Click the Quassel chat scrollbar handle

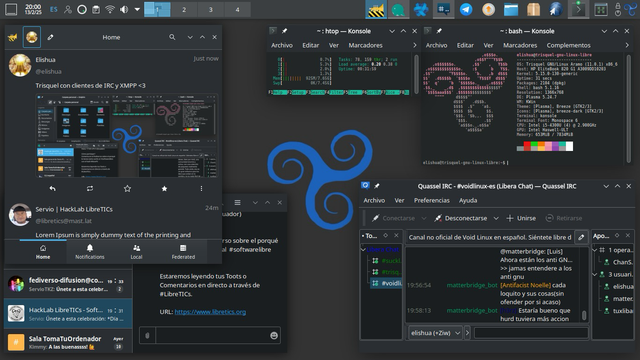click(x=584, y=315)
